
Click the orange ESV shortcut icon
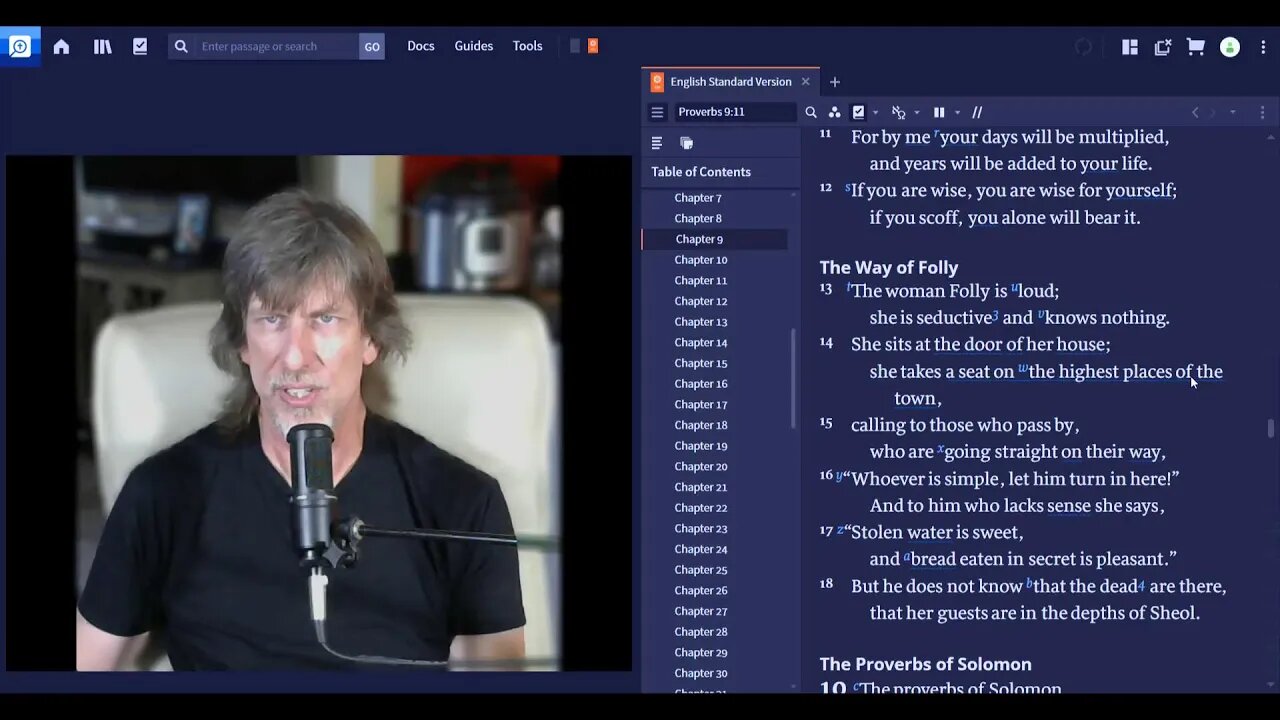593,46
